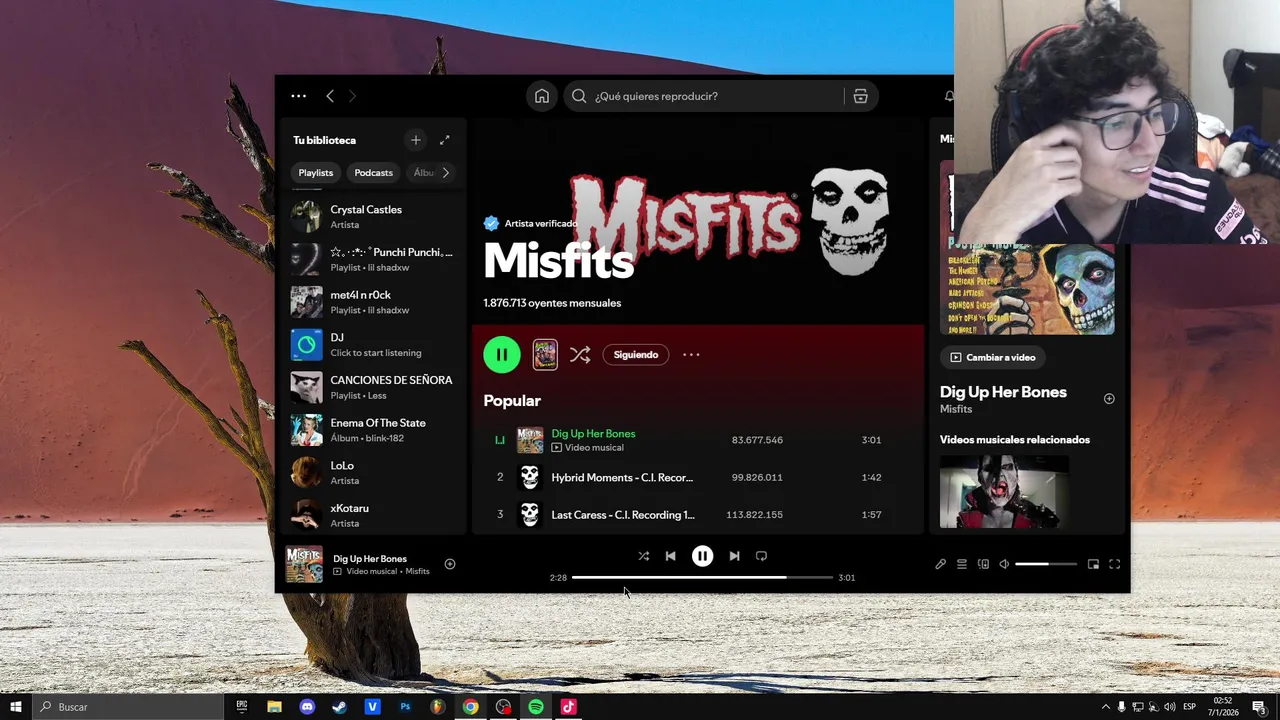1280x720 pixels.
Task: Start the DJ listening session
Action: (x=372, y=344)
